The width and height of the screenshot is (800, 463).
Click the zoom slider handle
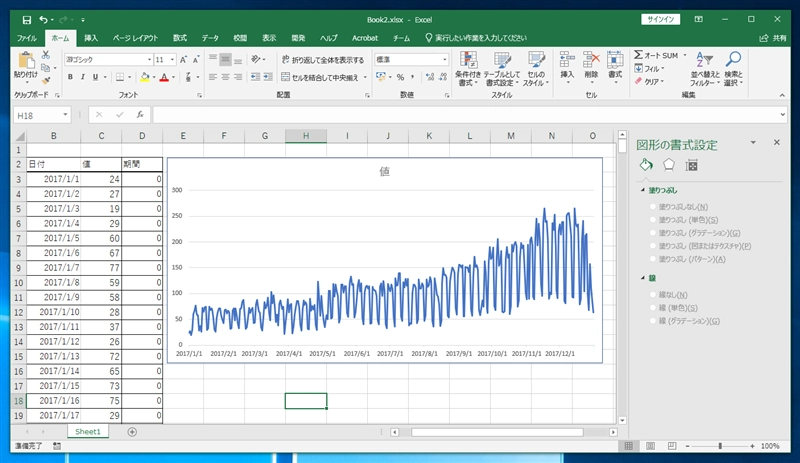point(720,446)
